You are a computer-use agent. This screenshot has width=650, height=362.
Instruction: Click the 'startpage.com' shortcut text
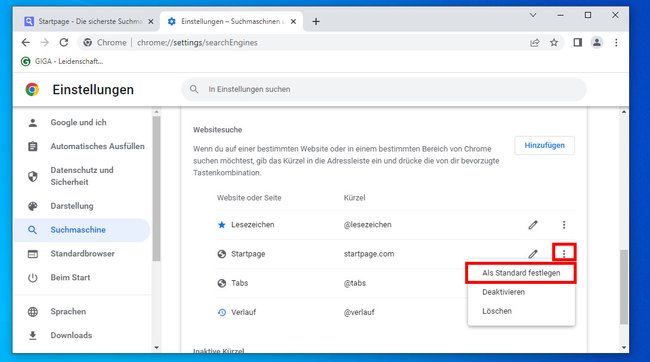pos(369,254)
